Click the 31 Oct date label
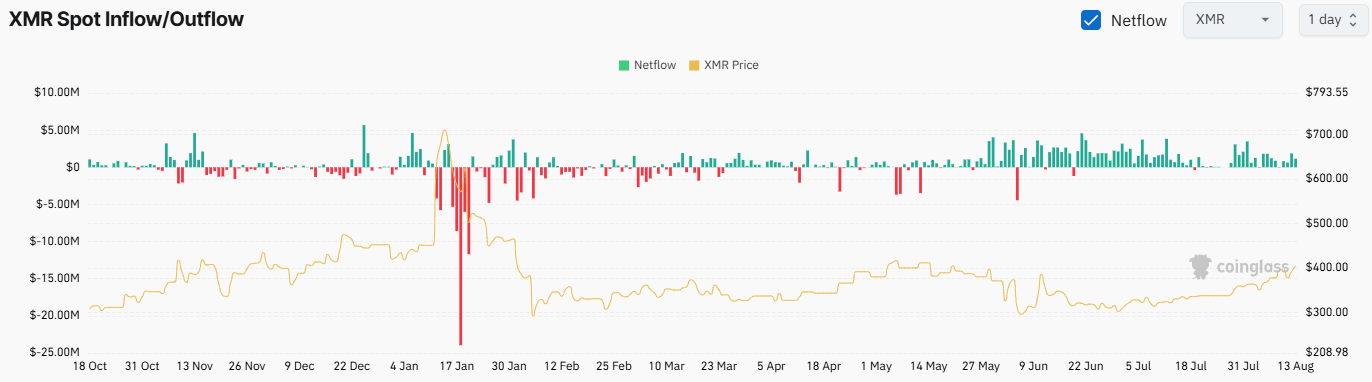Image resolution: width=1372 pixels, height=382 pixels. tap(141, 367)
